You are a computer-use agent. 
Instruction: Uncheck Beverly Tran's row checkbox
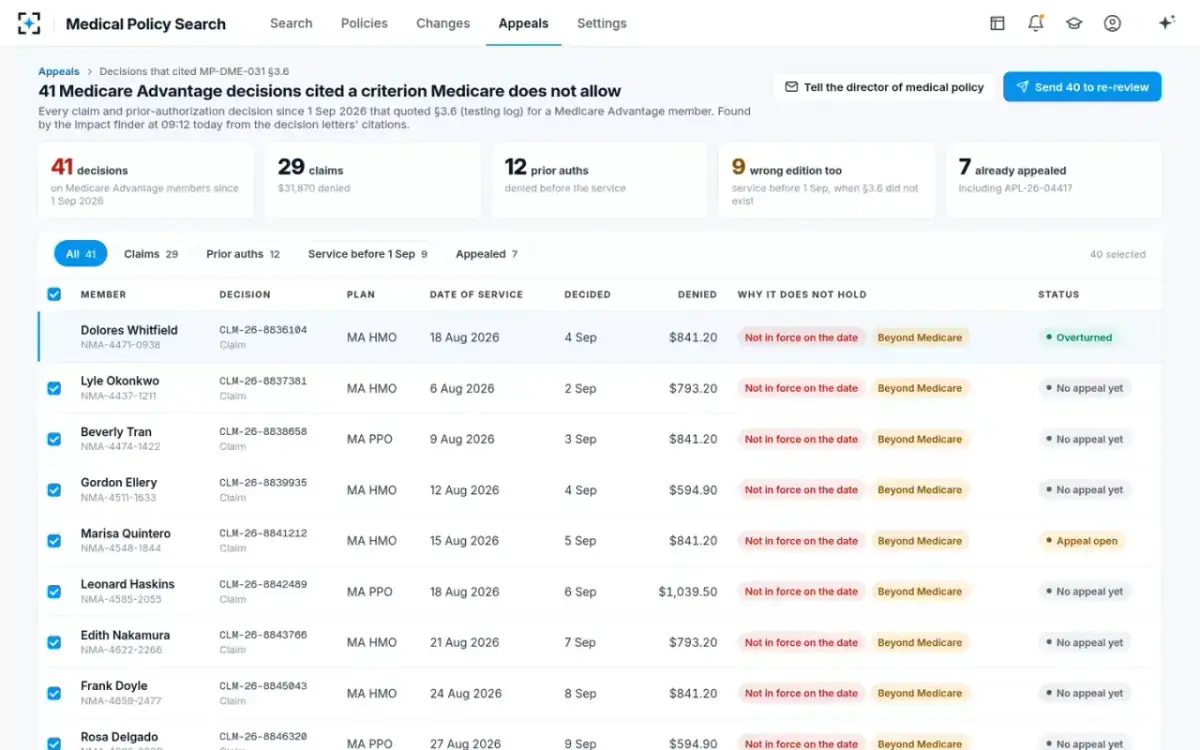[54, 439]
